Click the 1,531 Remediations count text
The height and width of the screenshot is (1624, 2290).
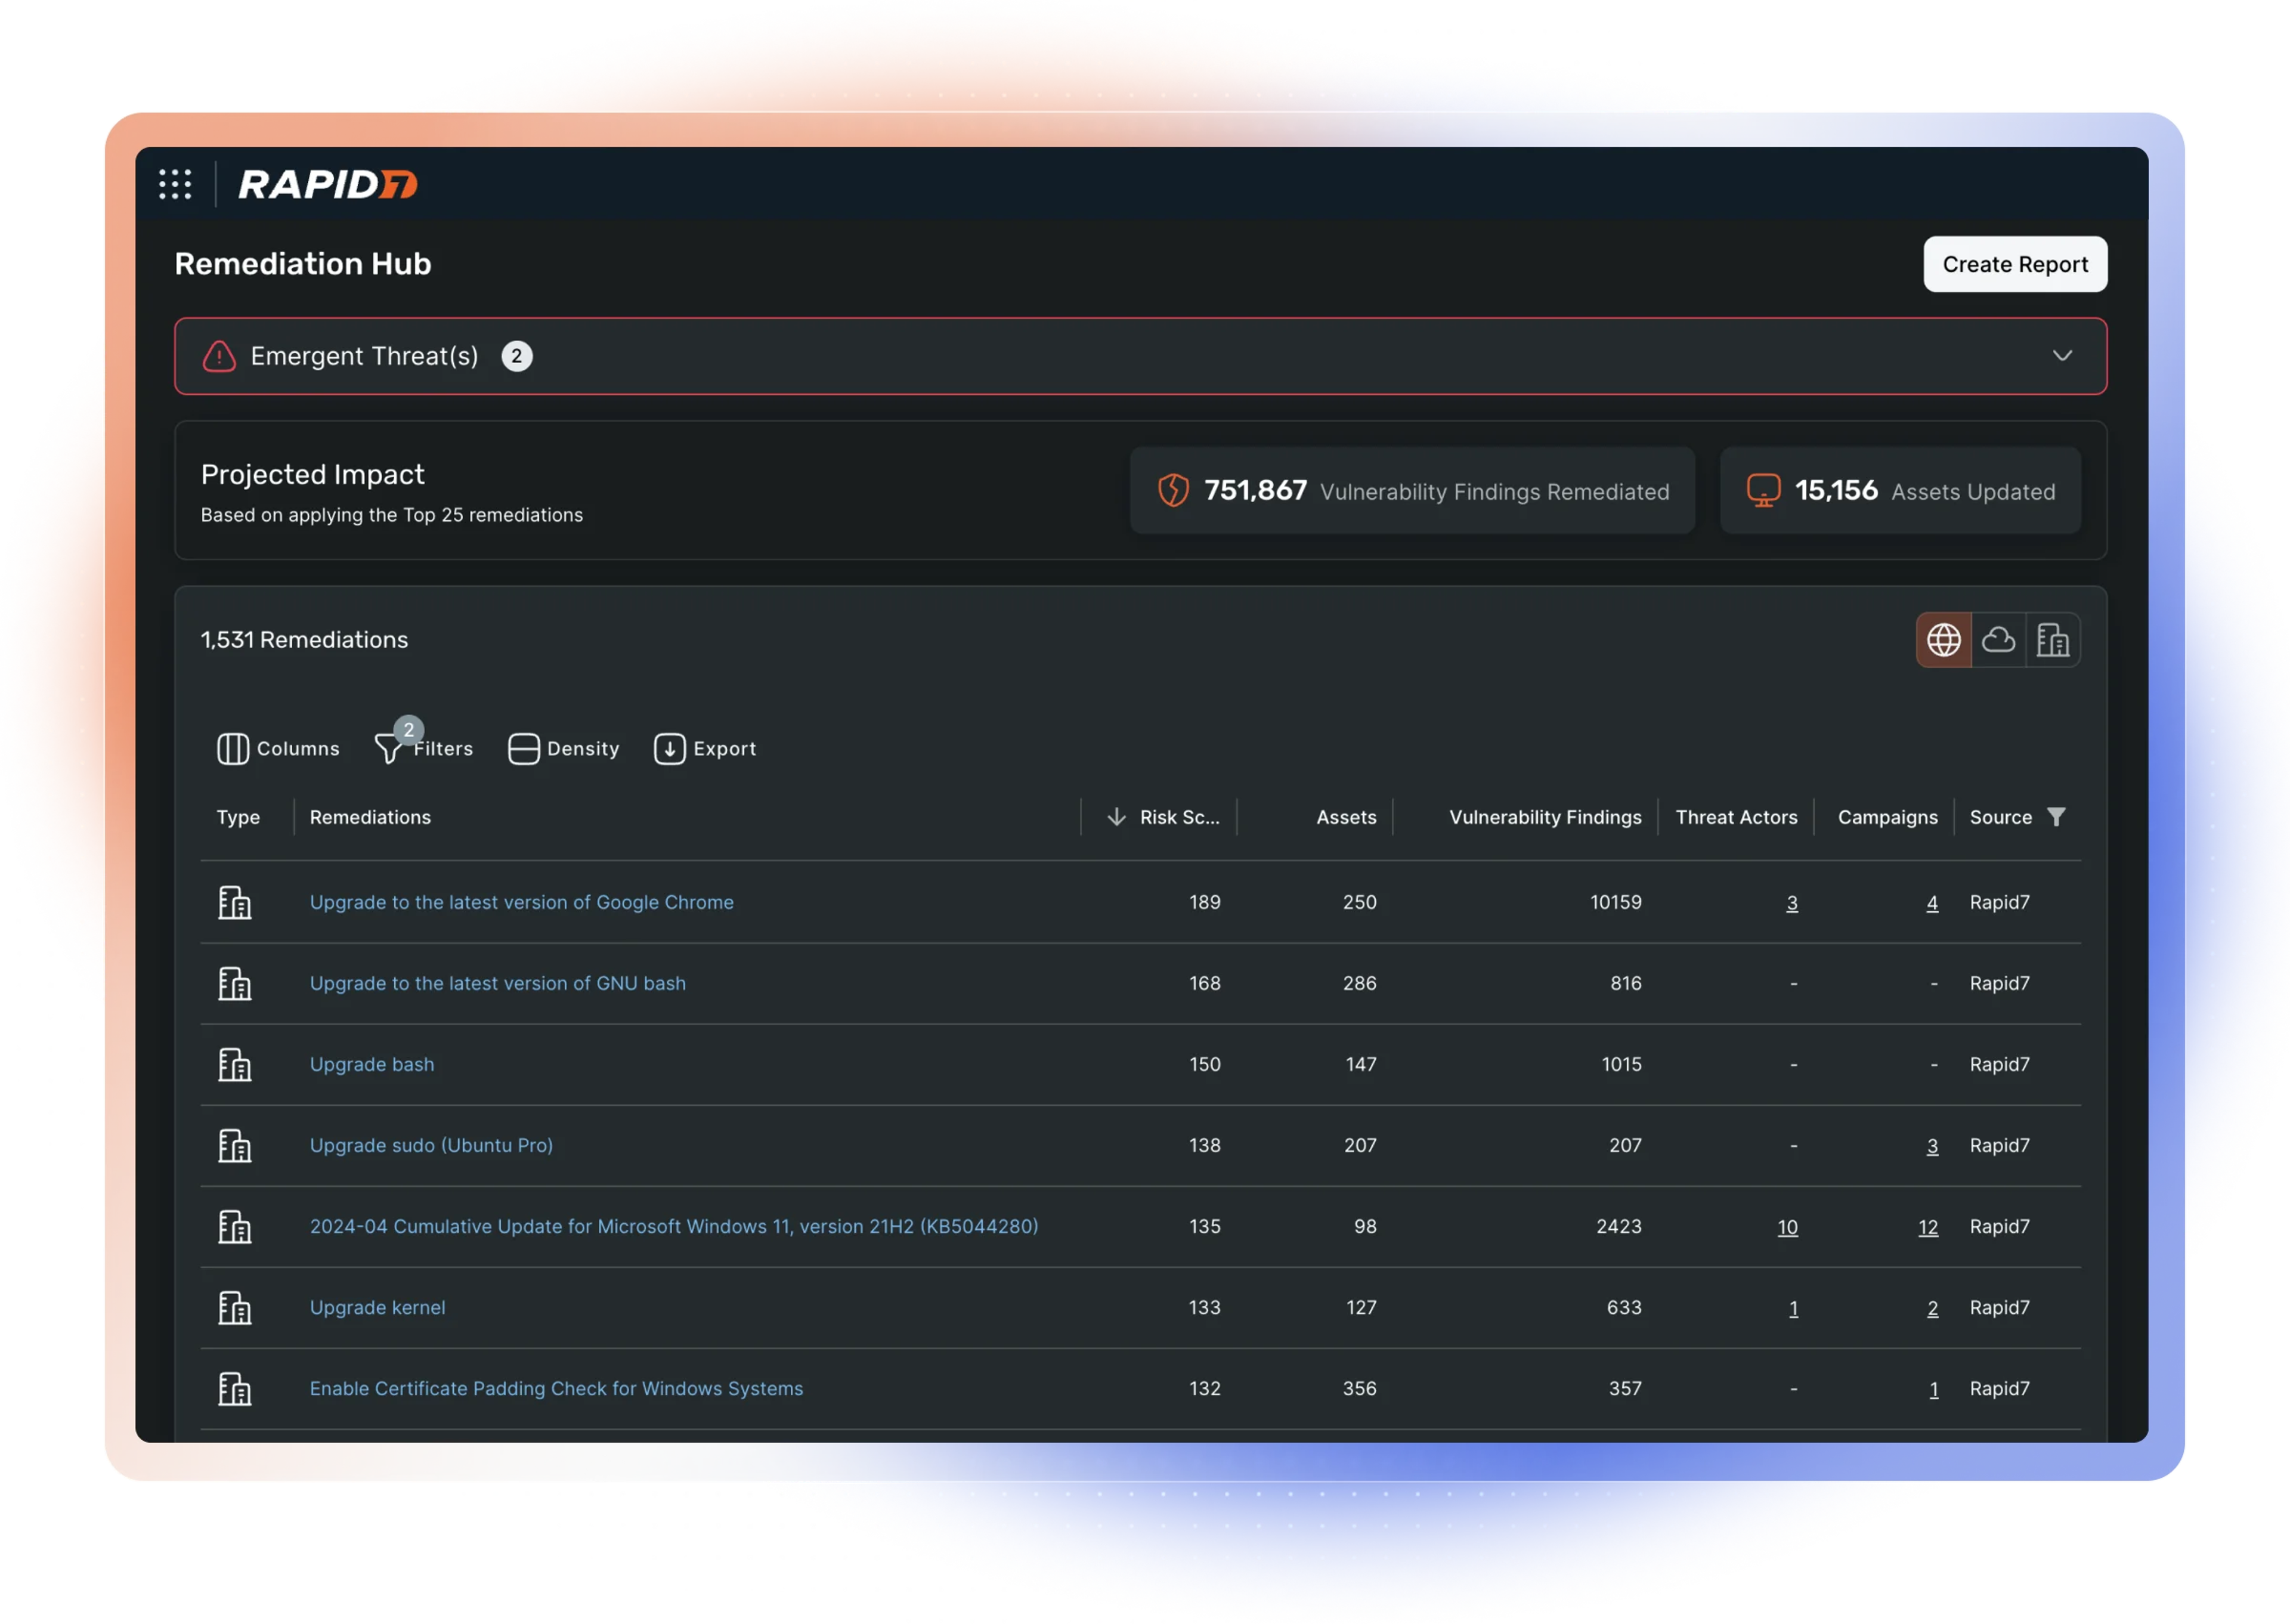304,639
